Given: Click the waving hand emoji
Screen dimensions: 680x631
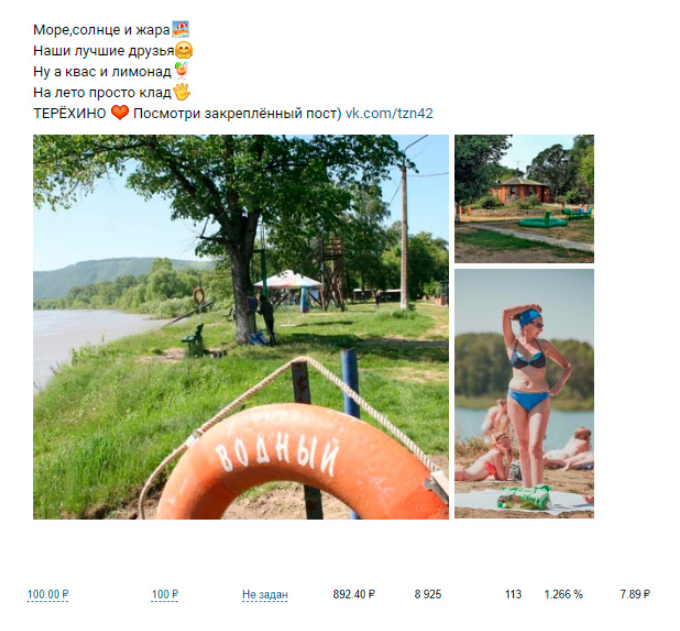Looking at the screenshot, I should click(x=181, y=92).
